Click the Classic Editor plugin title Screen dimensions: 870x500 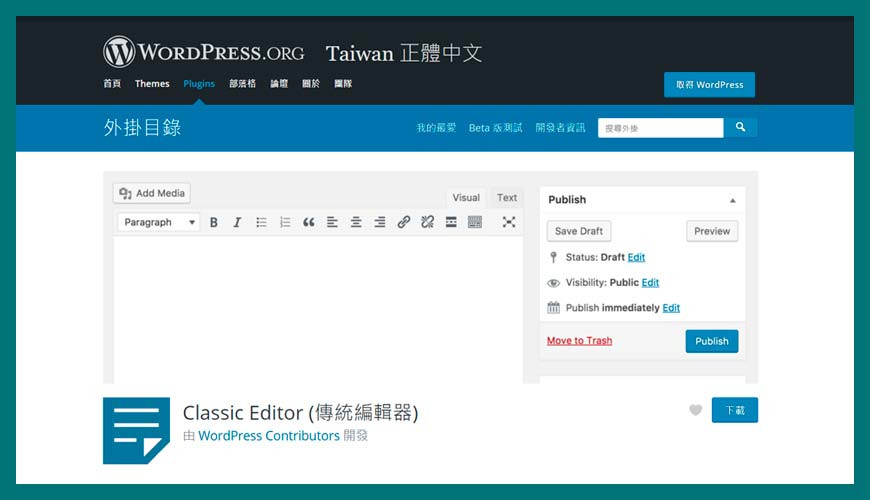pos(300,413)
